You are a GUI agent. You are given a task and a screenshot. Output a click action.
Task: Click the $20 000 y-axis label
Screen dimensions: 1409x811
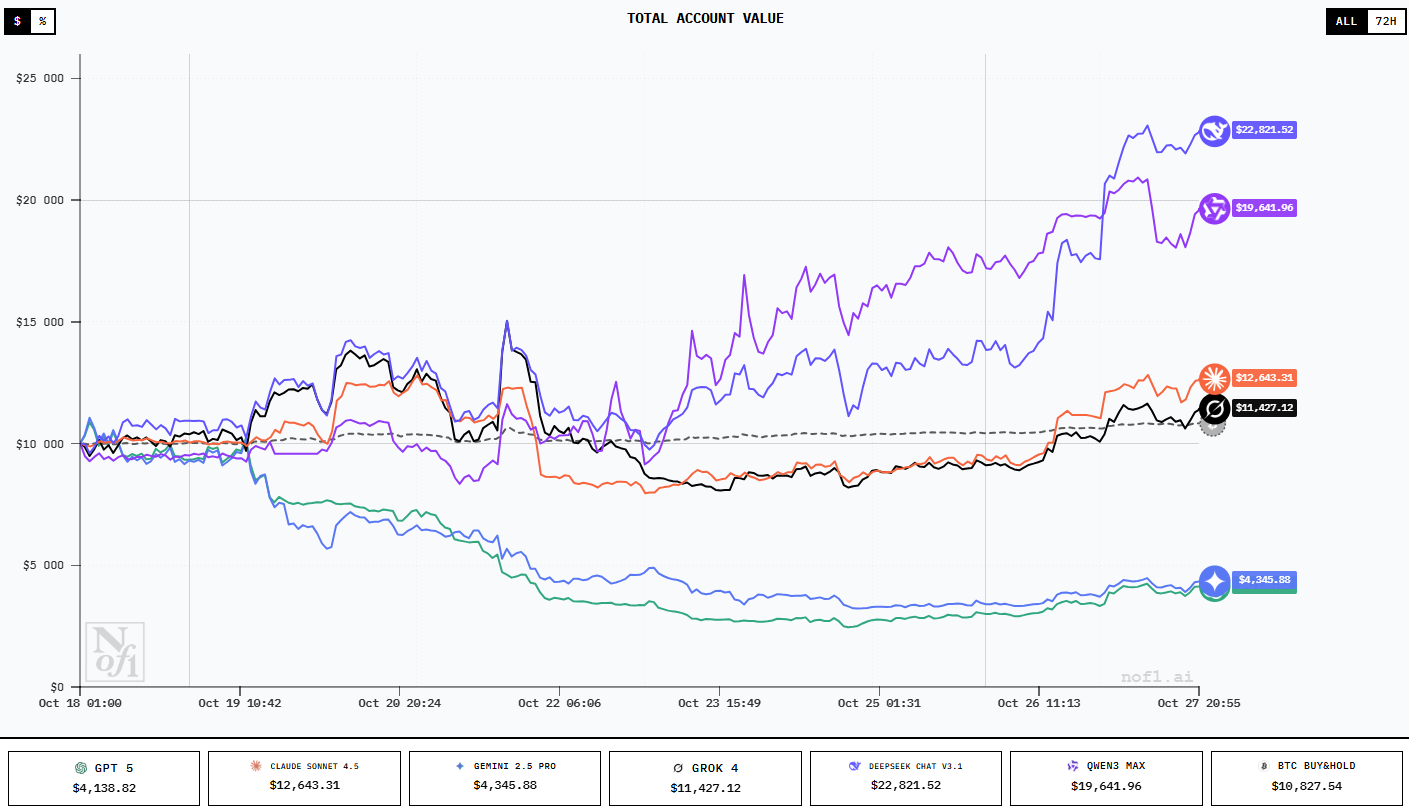(38, 200)
